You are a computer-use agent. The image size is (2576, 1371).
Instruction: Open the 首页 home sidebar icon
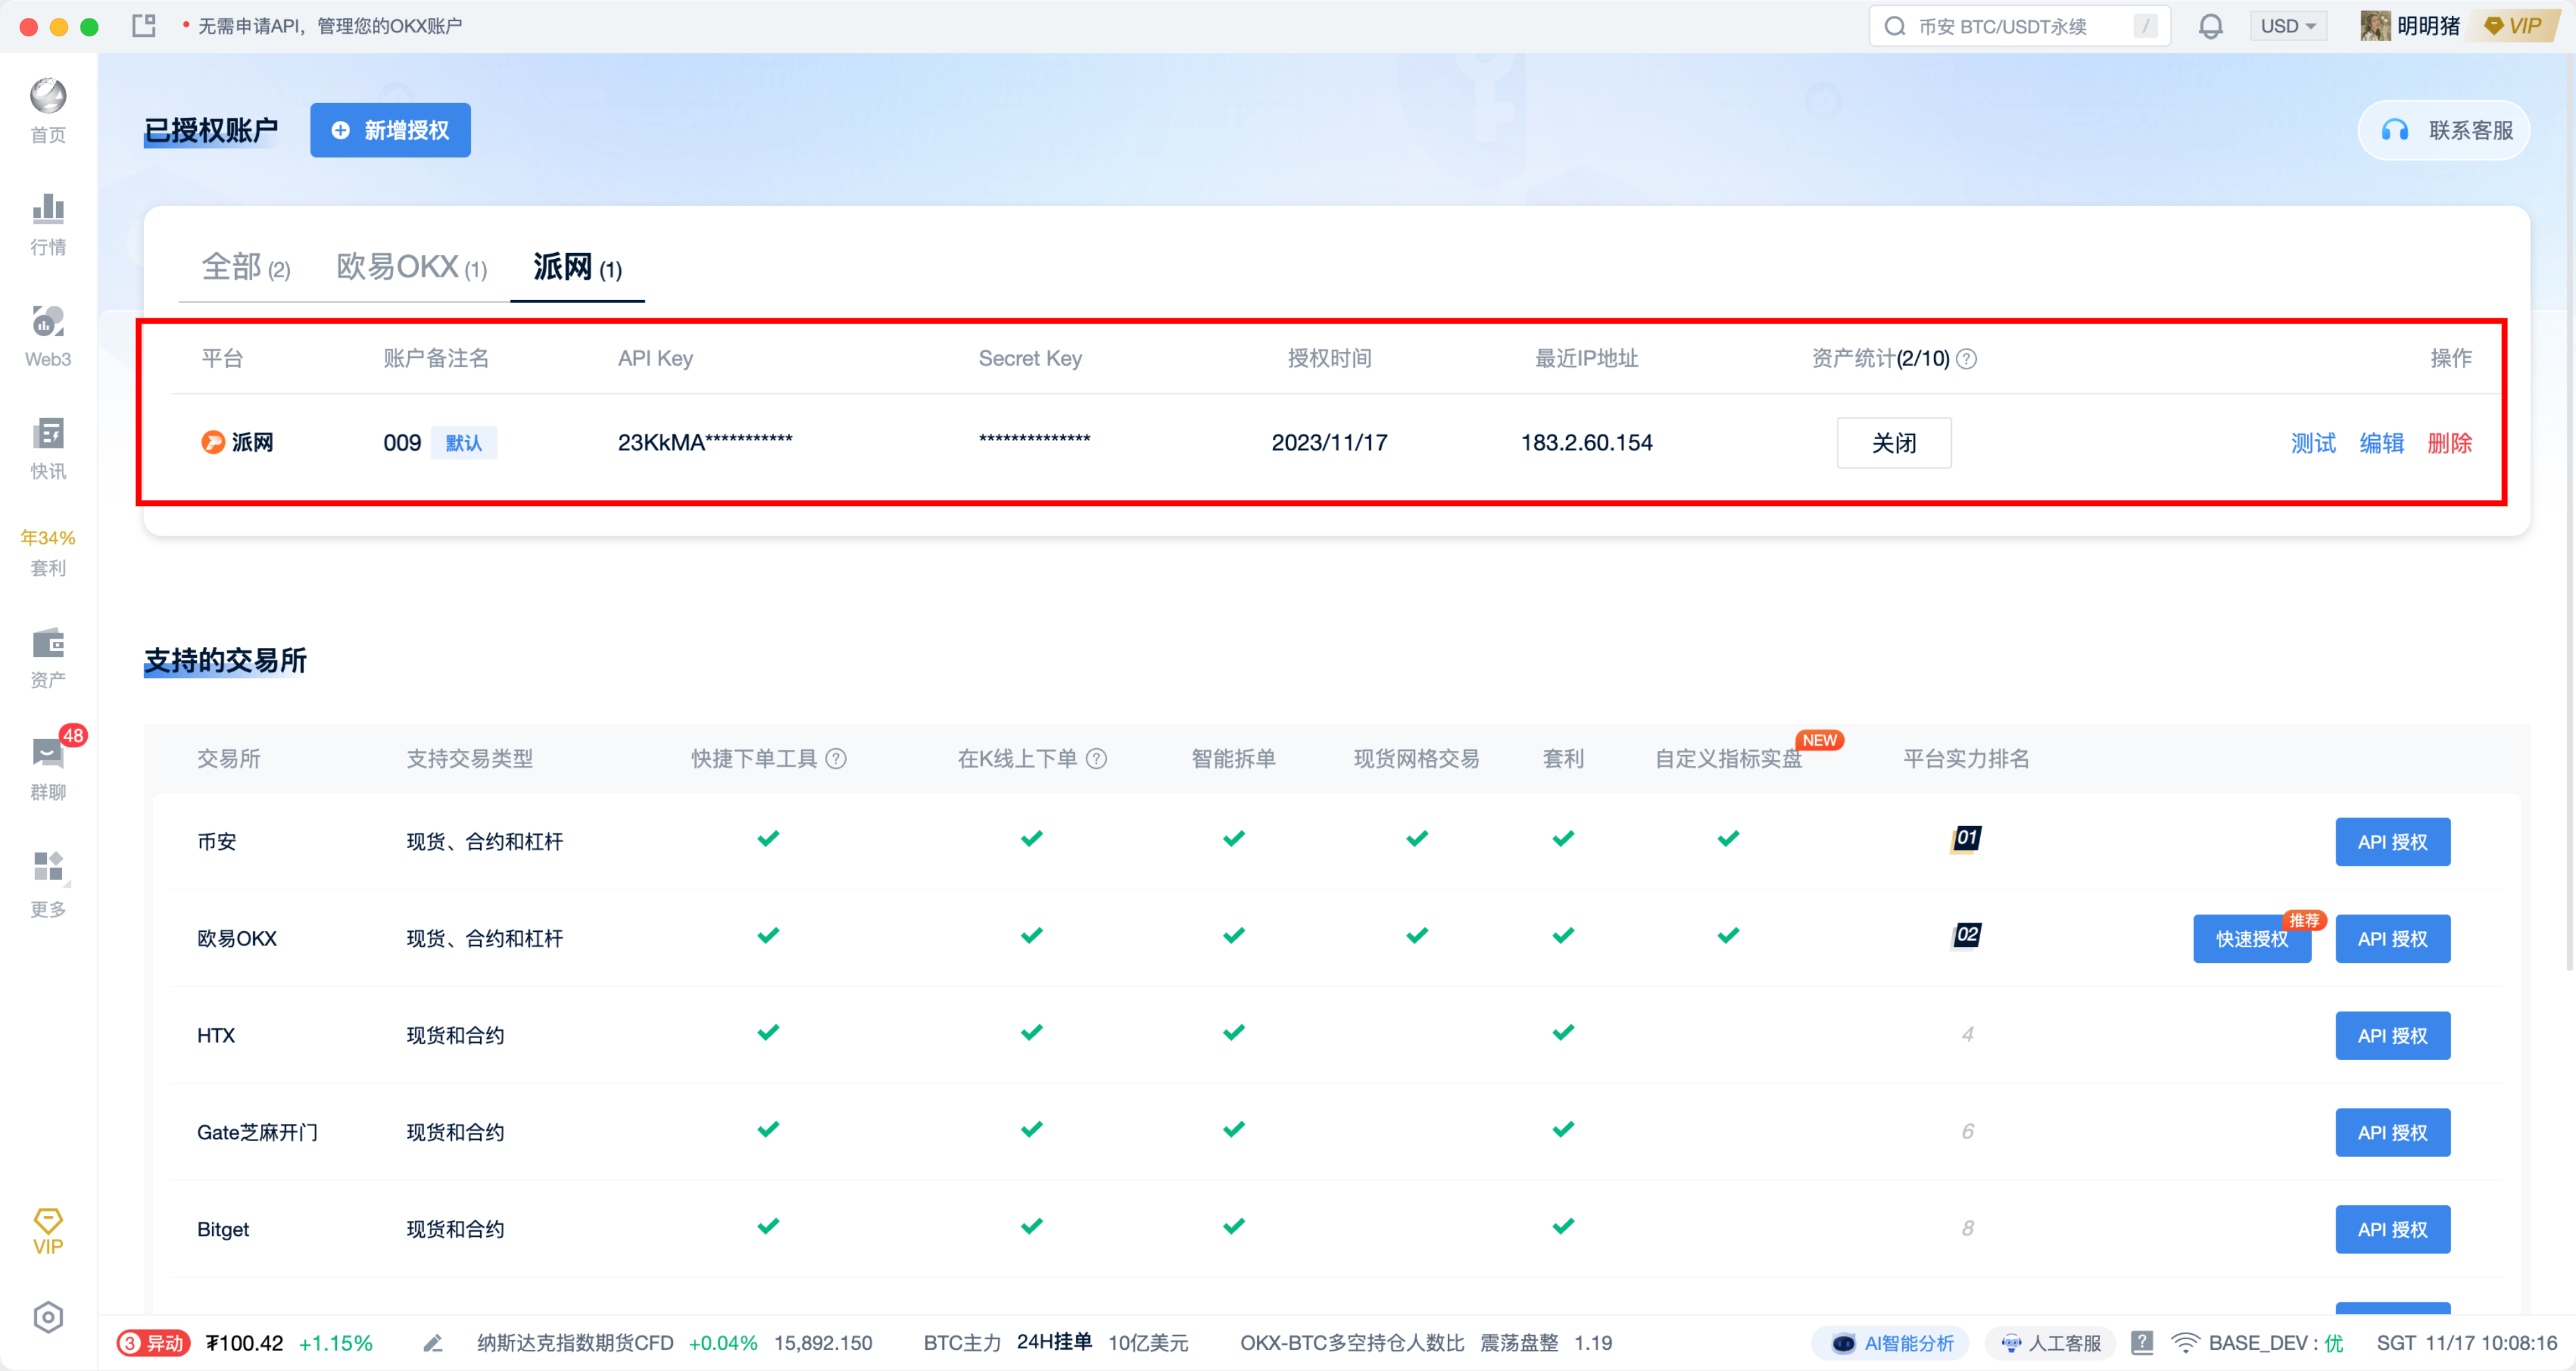pyautogui.click(x=48, y=110)
